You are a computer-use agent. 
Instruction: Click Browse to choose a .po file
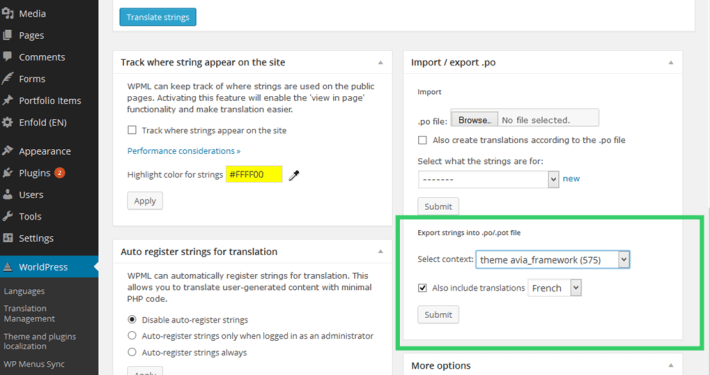(475, 120)
